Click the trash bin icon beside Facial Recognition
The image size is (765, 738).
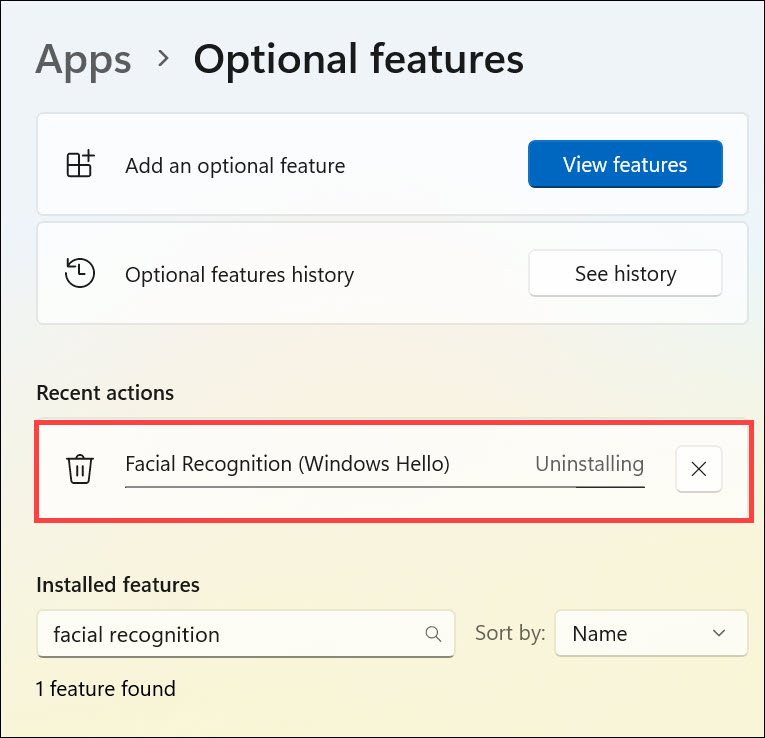point(80,468)
